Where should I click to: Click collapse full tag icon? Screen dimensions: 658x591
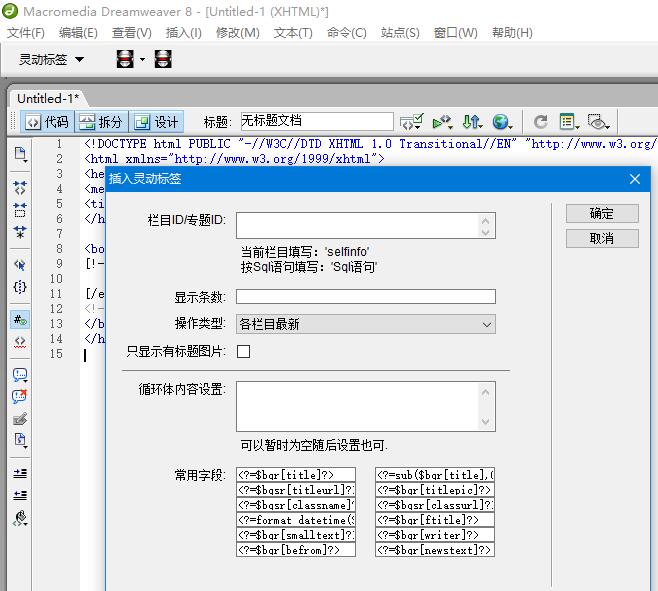pyautogui.click(x=20, y=188)
